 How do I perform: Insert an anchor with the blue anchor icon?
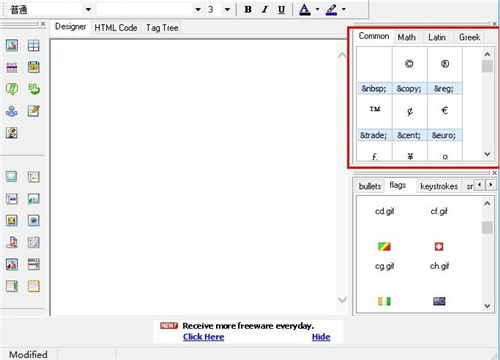[12, 111]
